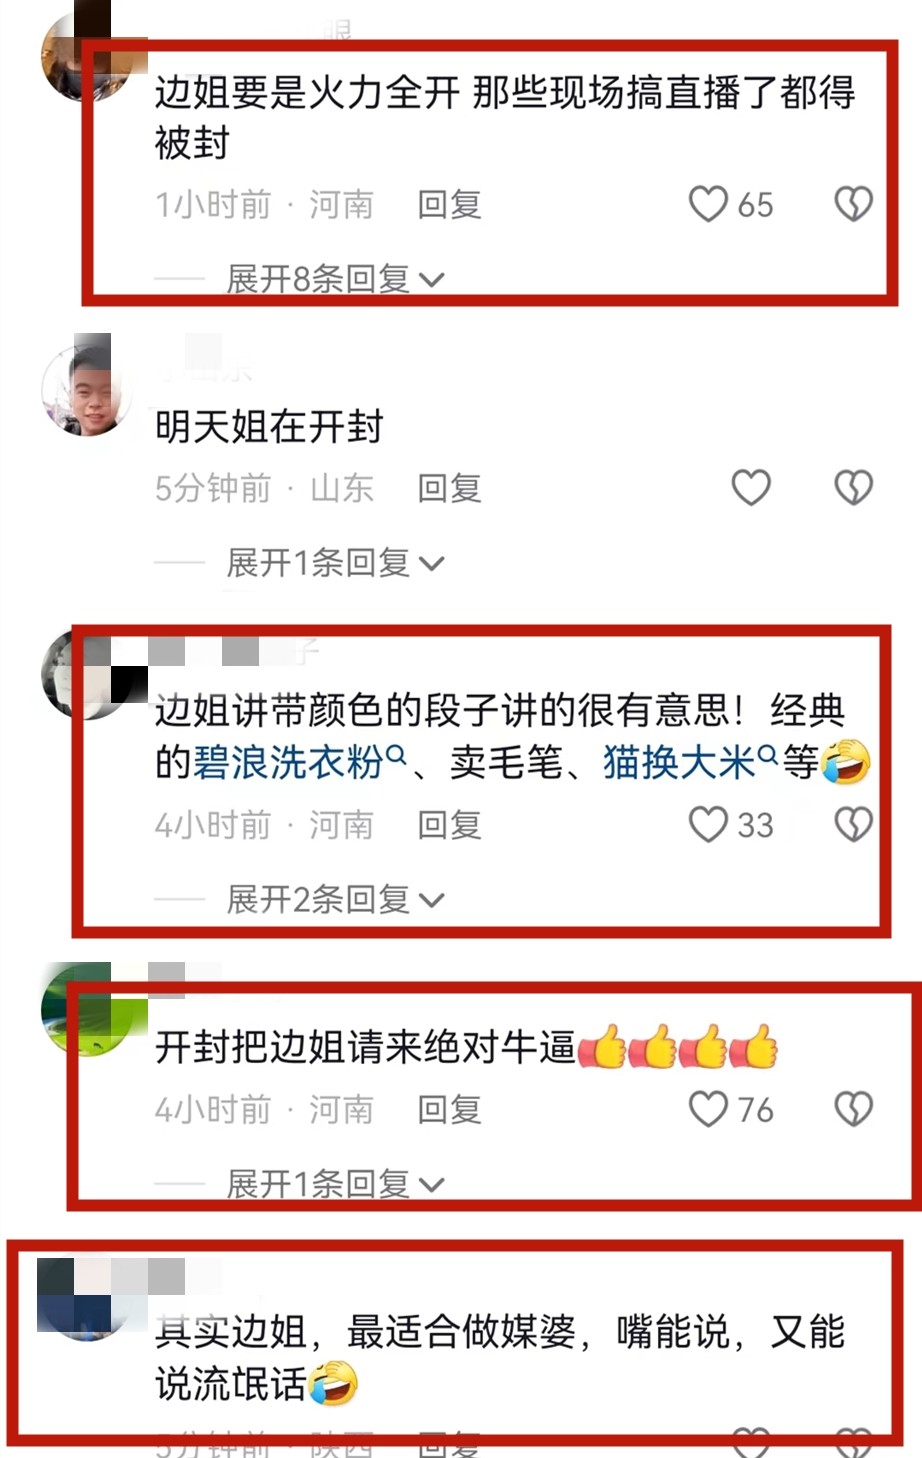
Task: Dislike the 碧浪洗衣粉 comment with broken heart
Action: (x=853, y=825)
